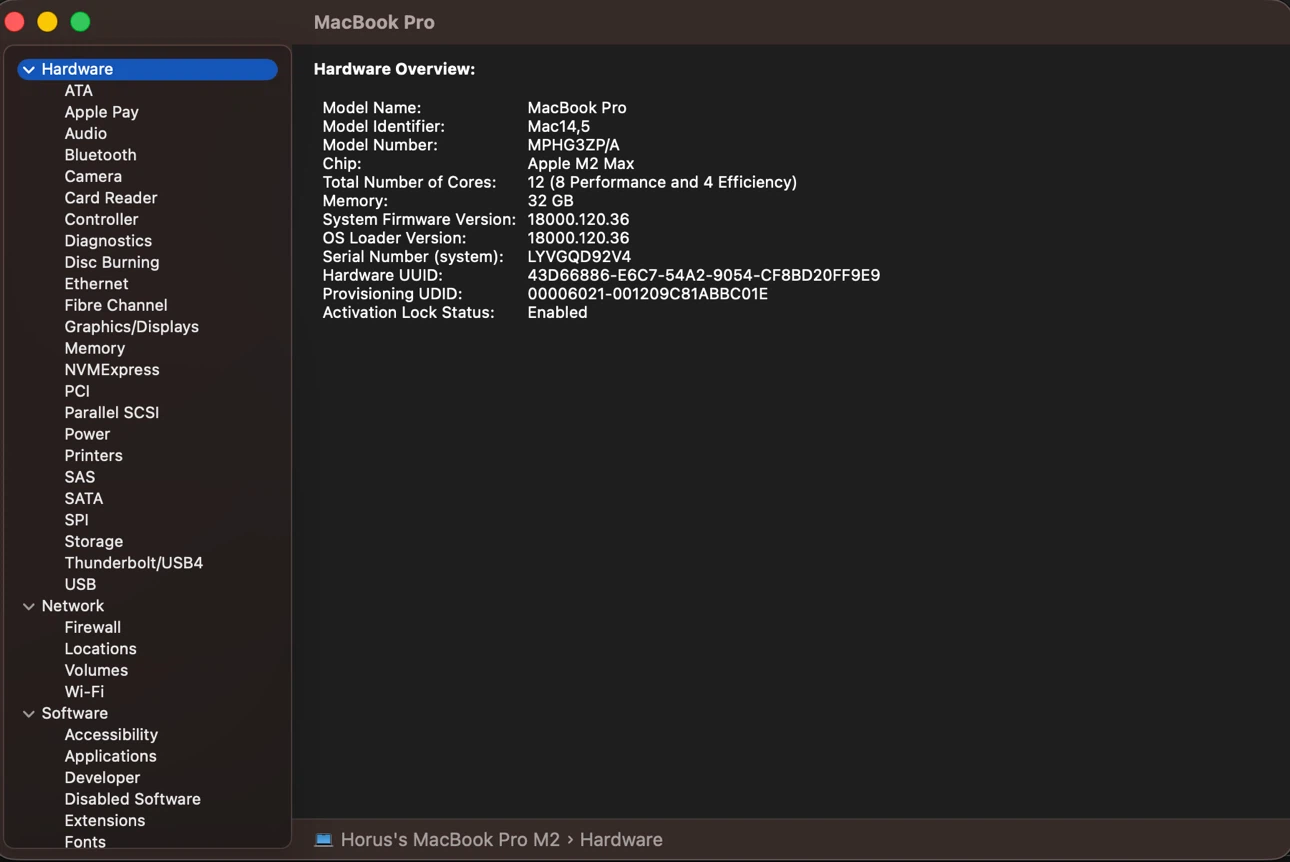
Task: Select Parallel SCSI entry
Action: tap(111, 413)
